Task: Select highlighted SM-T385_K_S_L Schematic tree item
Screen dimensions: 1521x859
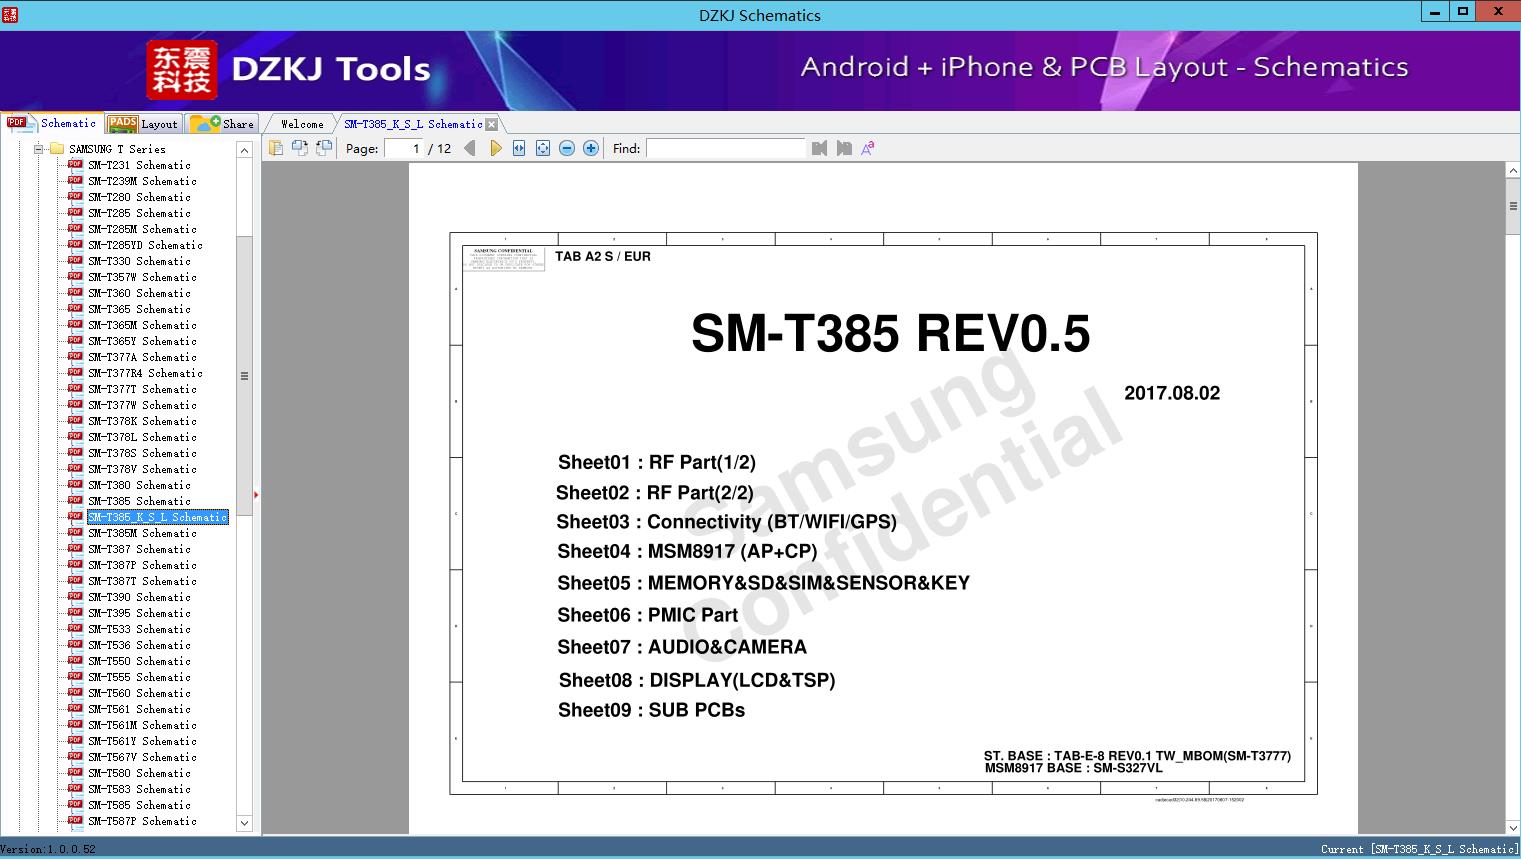Action: click(x=158, y=517)
